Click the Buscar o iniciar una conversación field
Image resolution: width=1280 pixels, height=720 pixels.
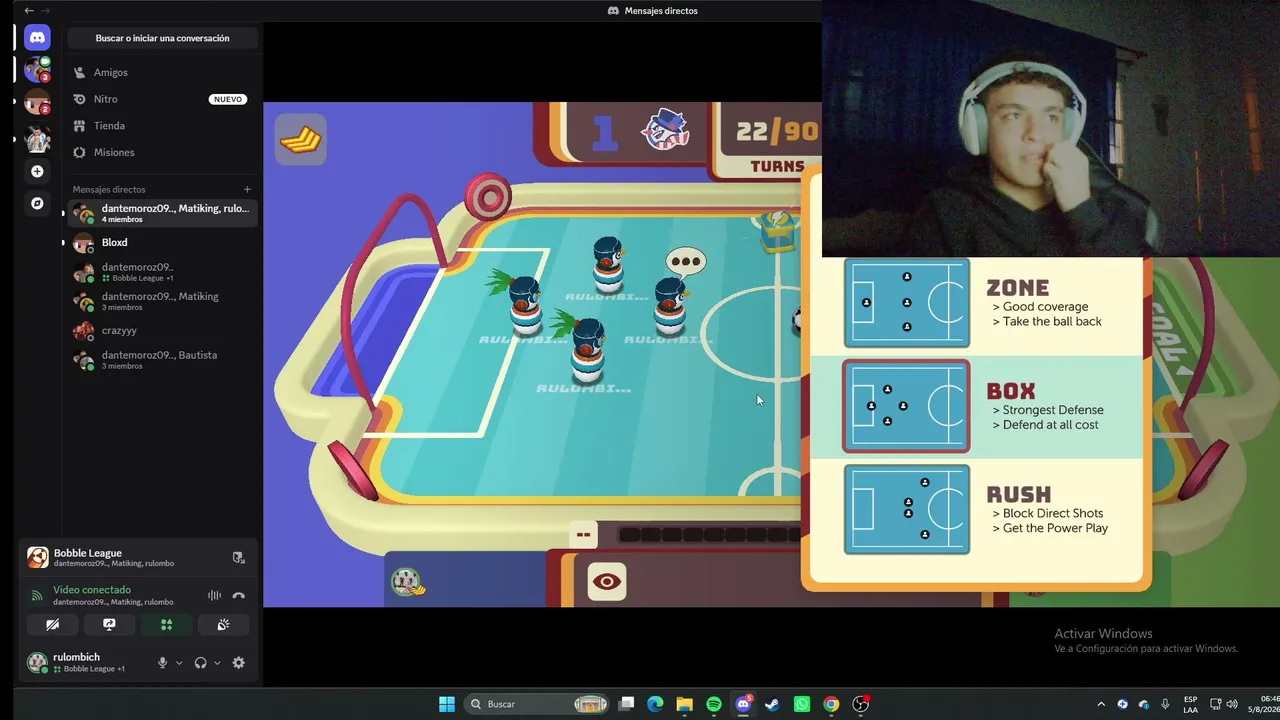tap(162, 38)
